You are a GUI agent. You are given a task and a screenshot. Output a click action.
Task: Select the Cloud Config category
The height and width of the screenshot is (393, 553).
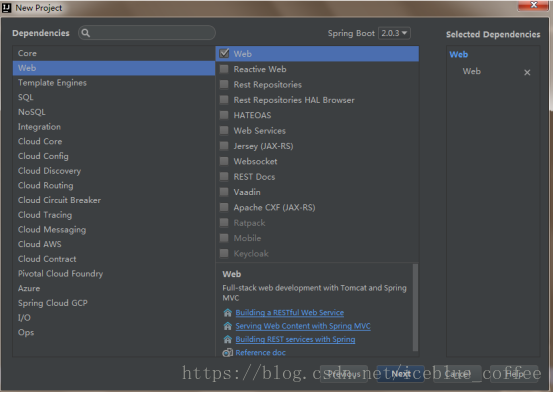coord(114,156)
